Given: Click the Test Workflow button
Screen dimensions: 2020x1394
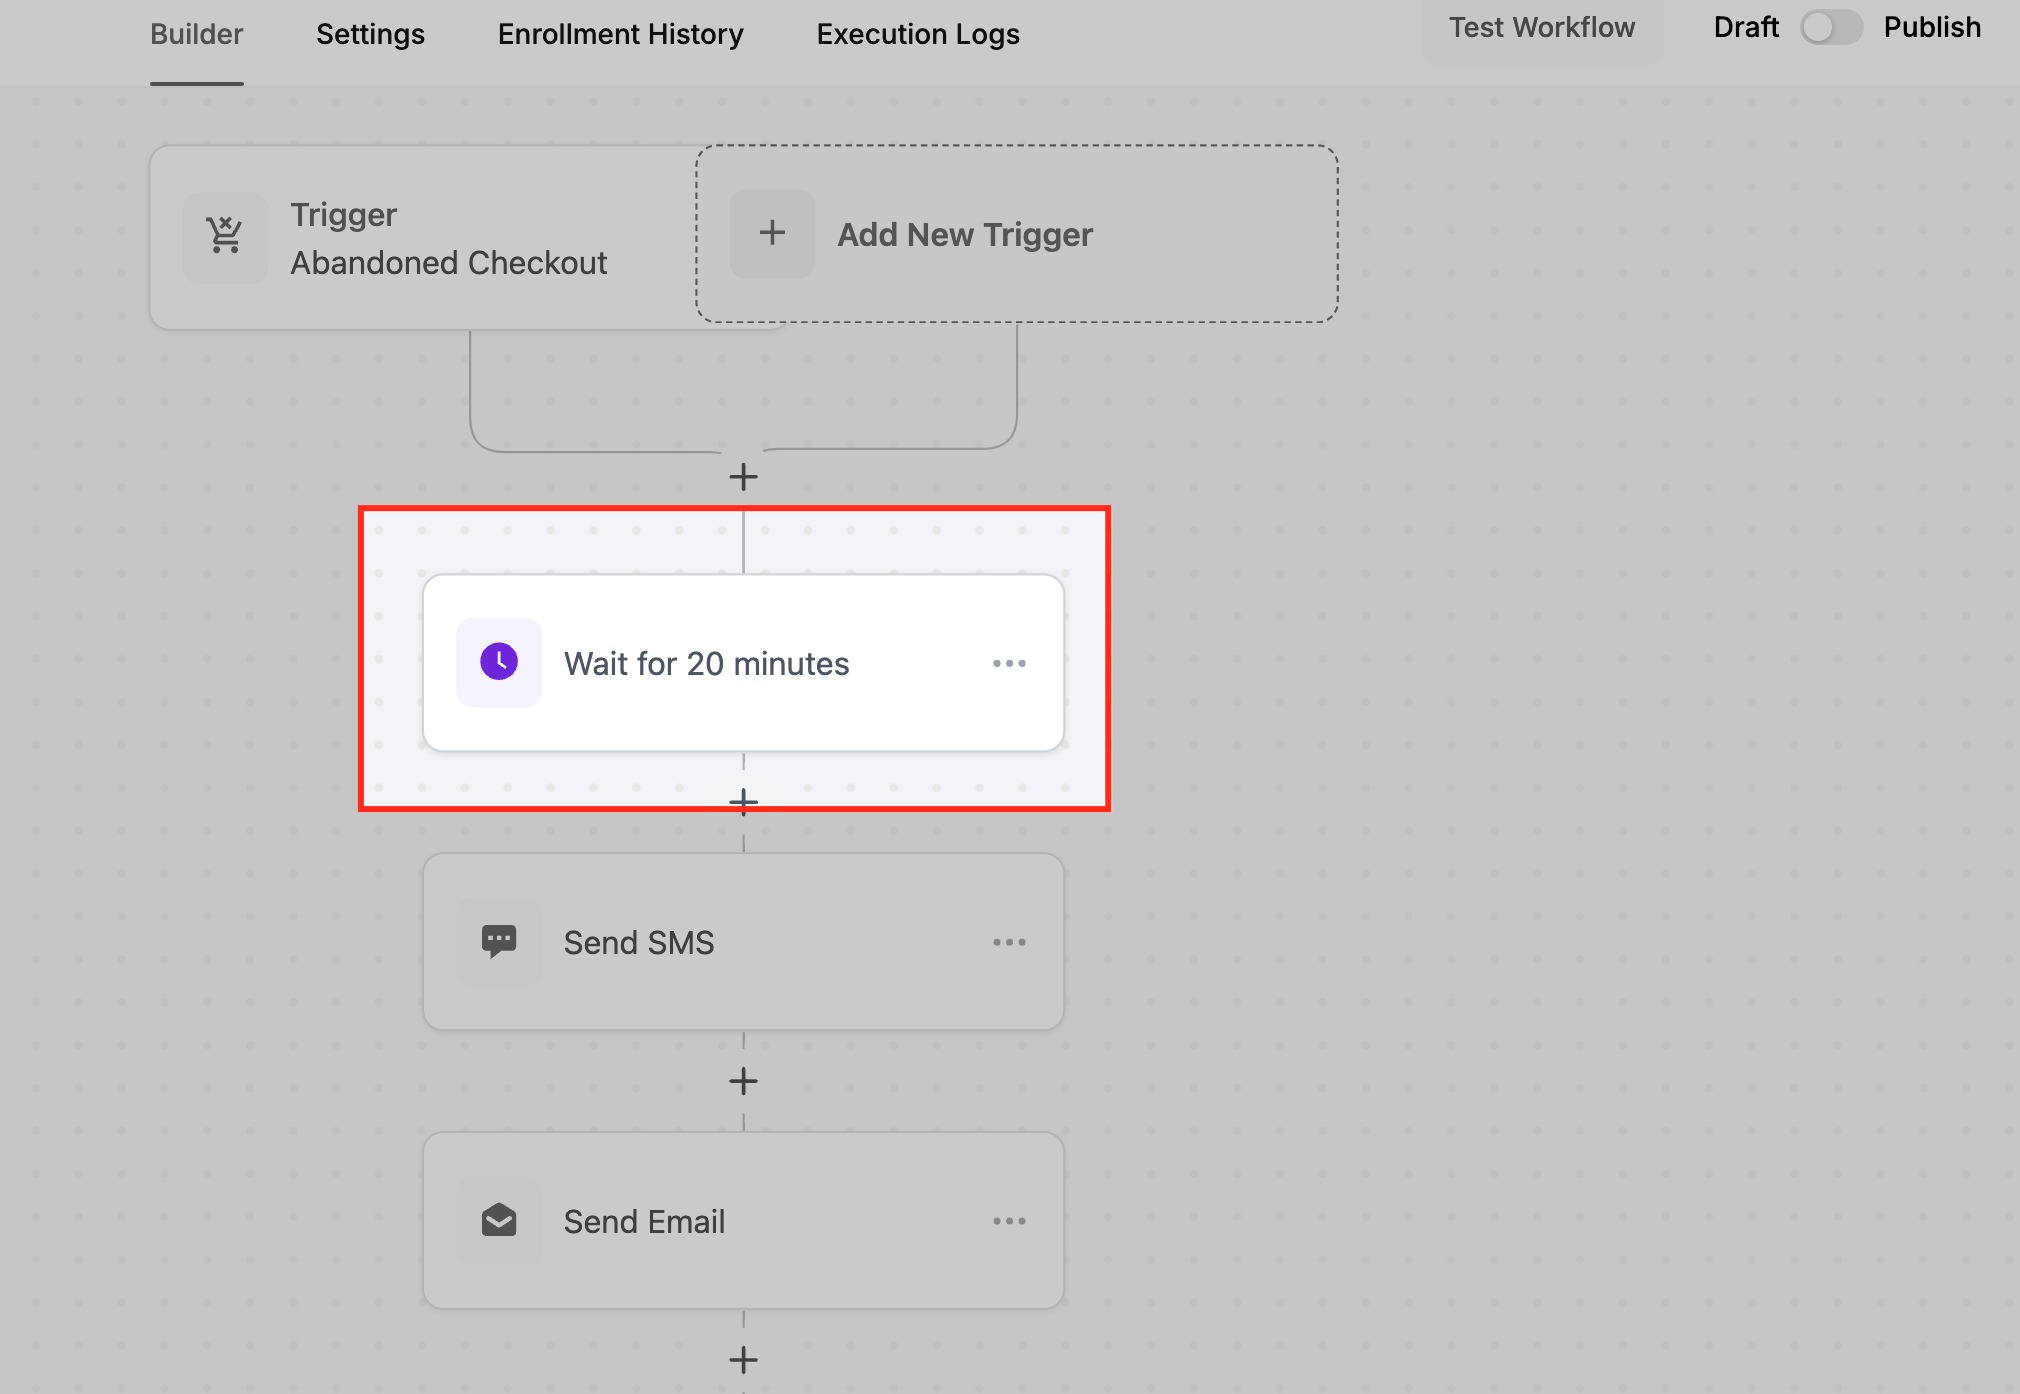Looking at the screenshot, I should [x=1541, y=28].
